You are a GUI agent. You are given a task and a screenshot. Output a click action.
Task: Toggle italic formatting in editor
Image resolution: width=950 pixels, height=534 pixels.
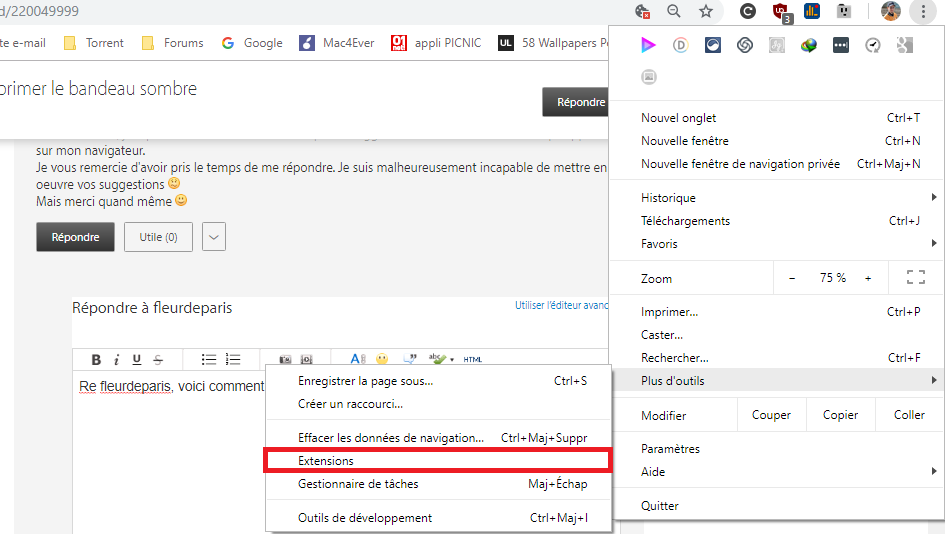pos(116,360)
